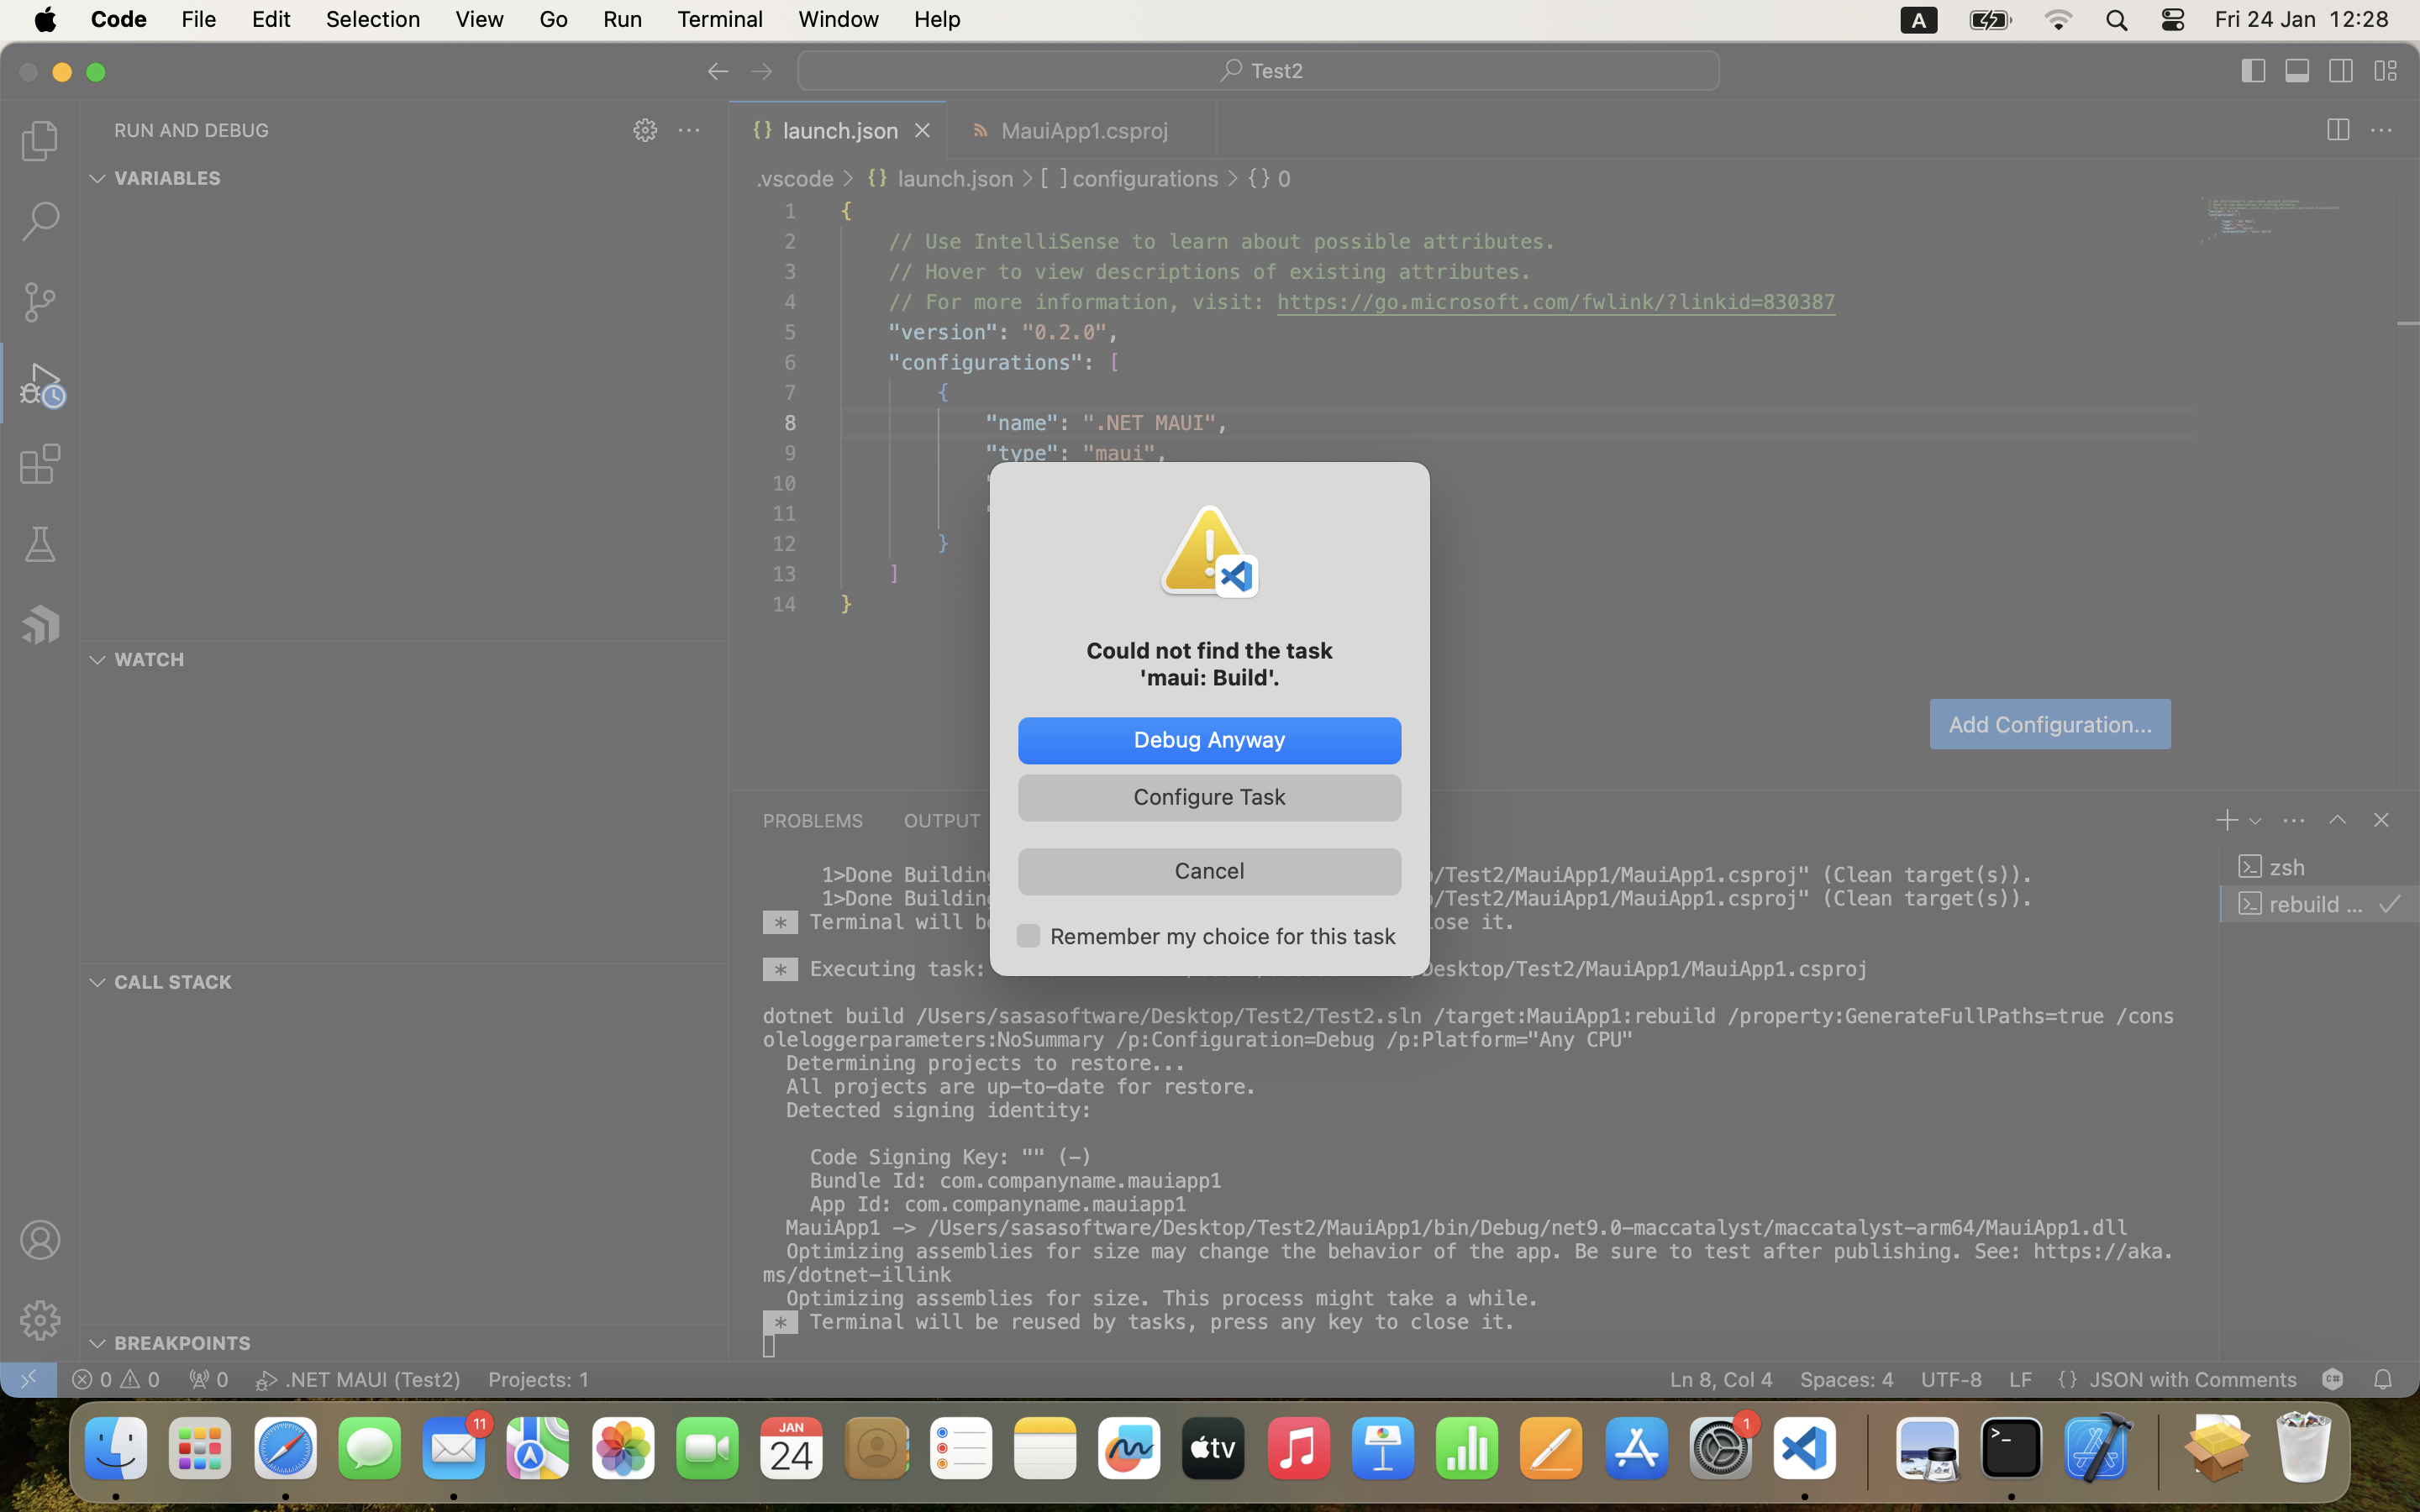Click Spaces: 4 indentation setting
This screenshot has height=1512, width=2420.
coord(1846,1380)
